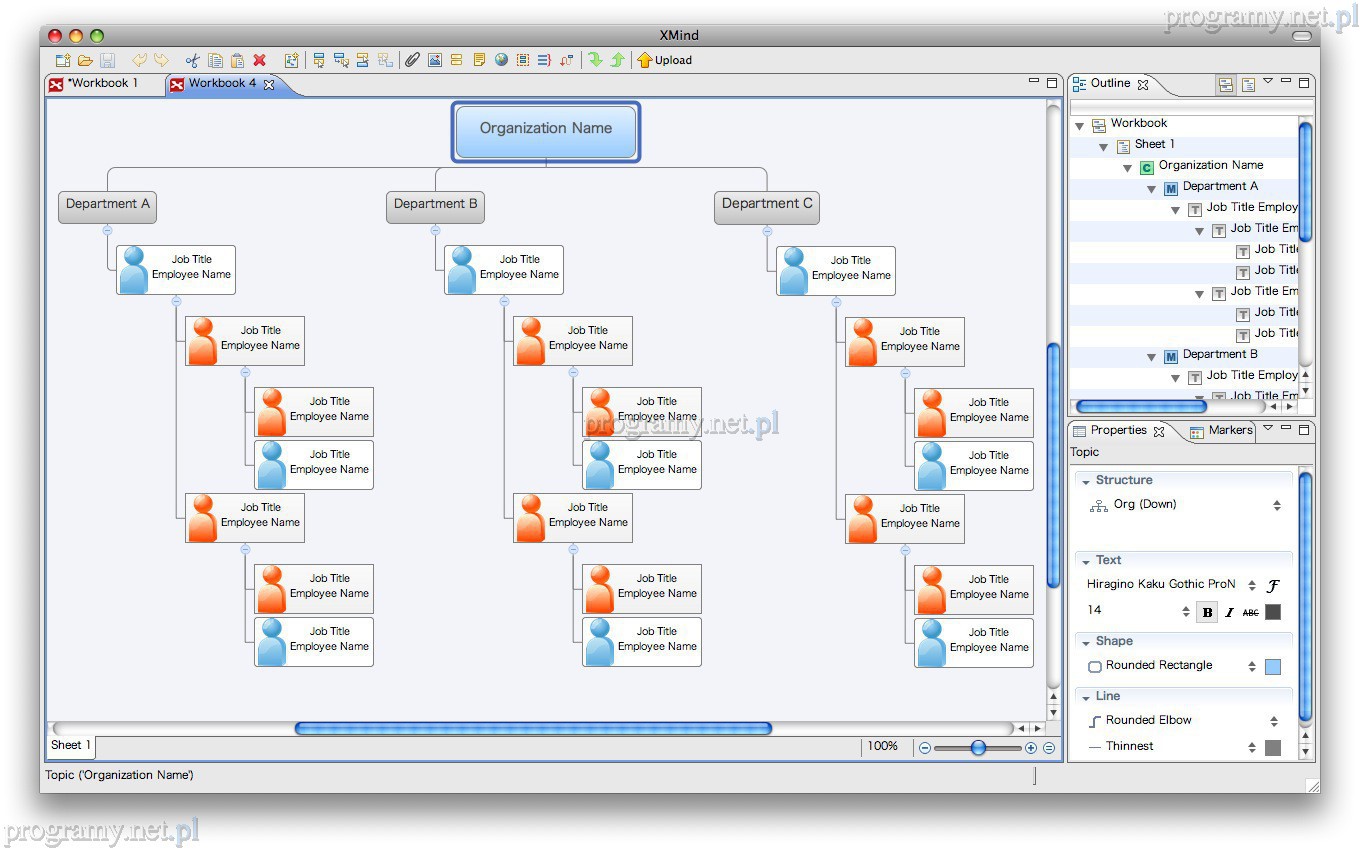Click the Hyperlink globe icon
Screen dimensions: 1360x848
(x=501, y=60)
